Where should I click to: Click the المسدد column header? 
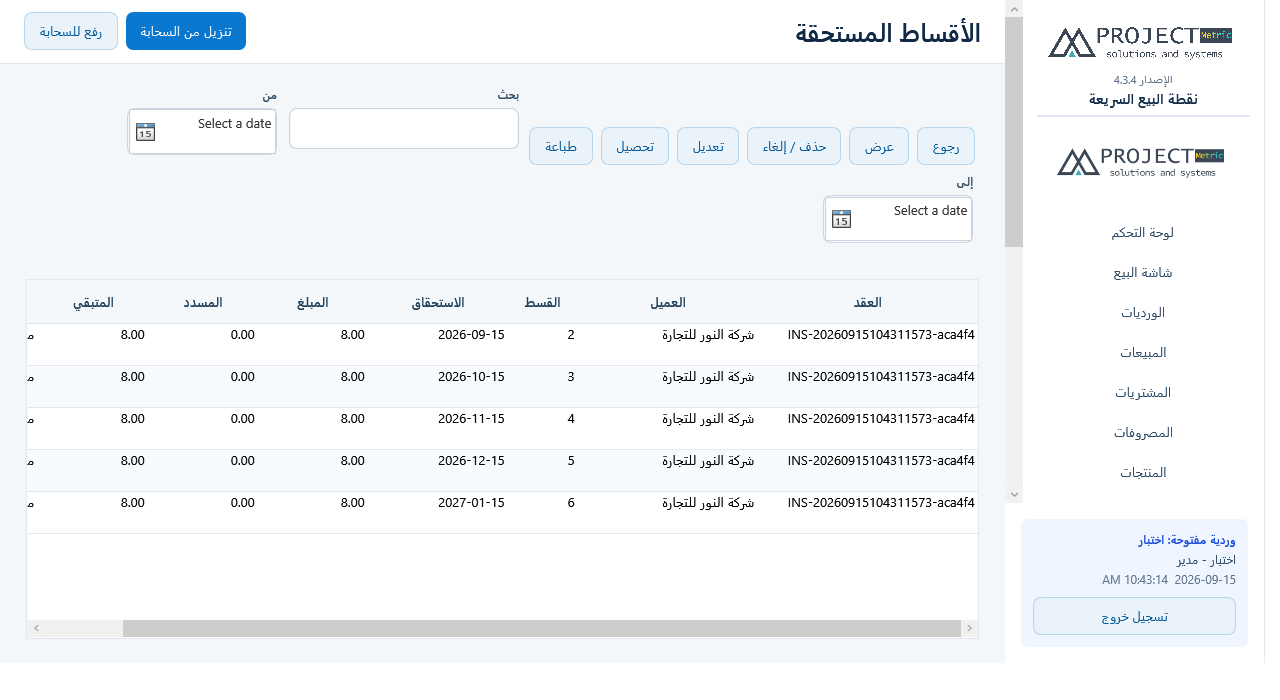pyautogui.click(x=201, y=302)
